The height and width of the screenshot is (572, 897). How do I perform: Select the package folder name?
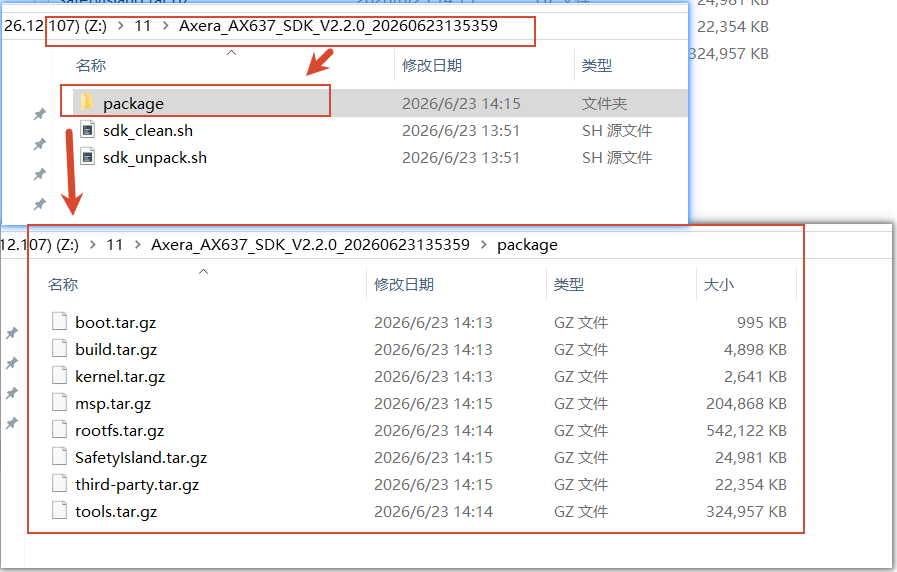pyautogui.click(x=133, y=104)
